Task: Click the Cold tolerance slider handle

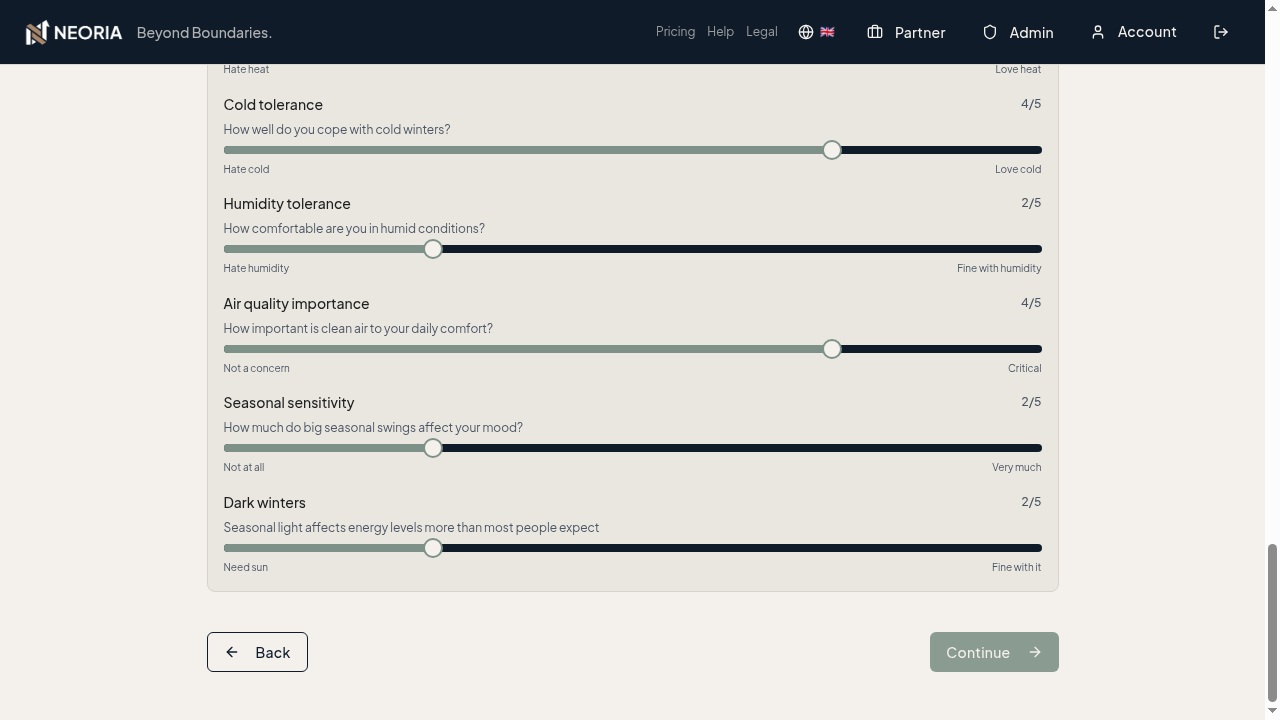Action: [832, 150]
